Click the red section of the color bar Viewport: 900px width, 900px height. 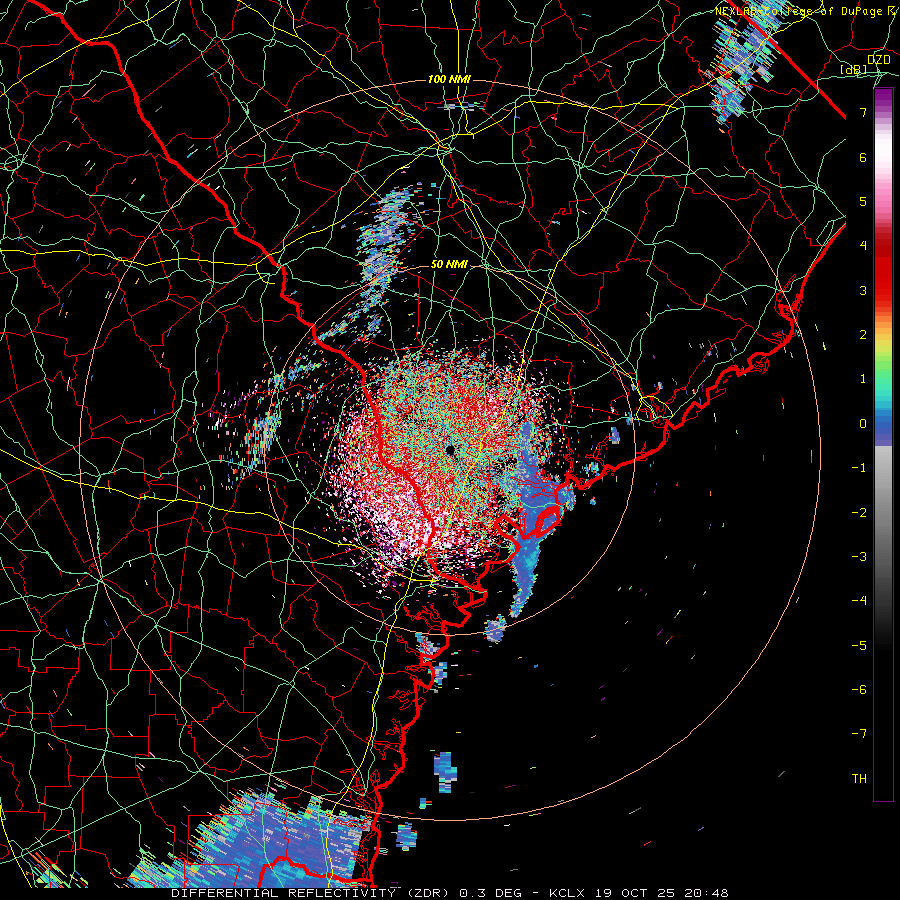[883, 270]
